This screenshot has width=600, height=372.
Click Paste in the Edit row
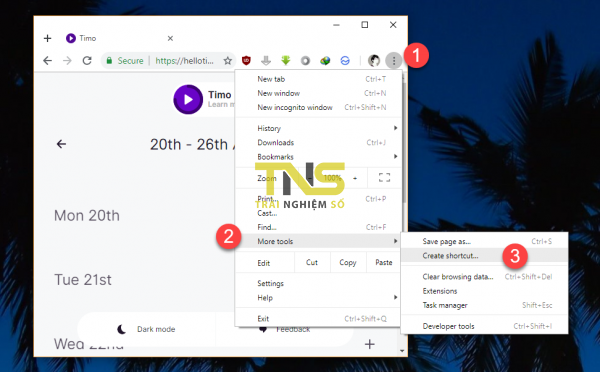coord(384,263)
